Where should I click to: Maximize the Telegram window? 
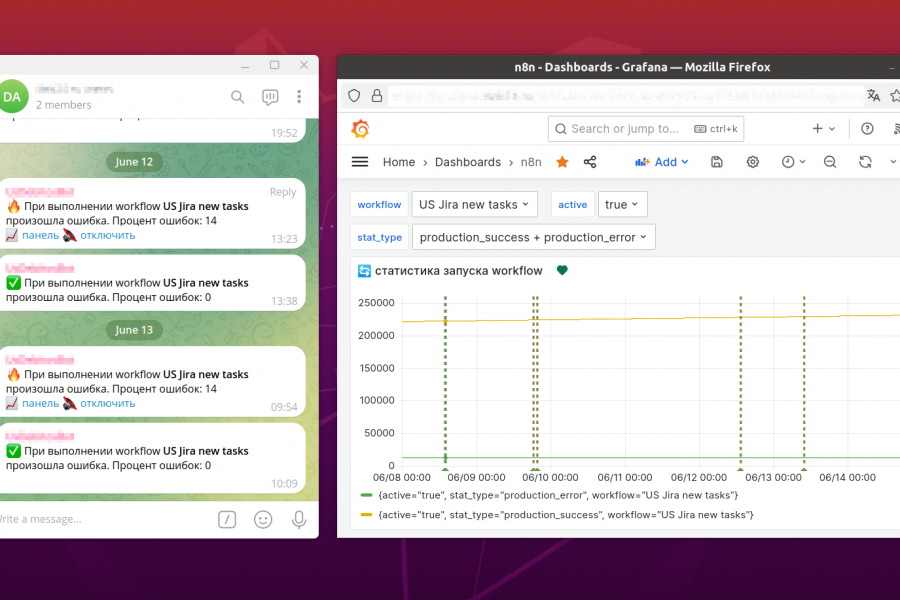click(x=274, y=65)
